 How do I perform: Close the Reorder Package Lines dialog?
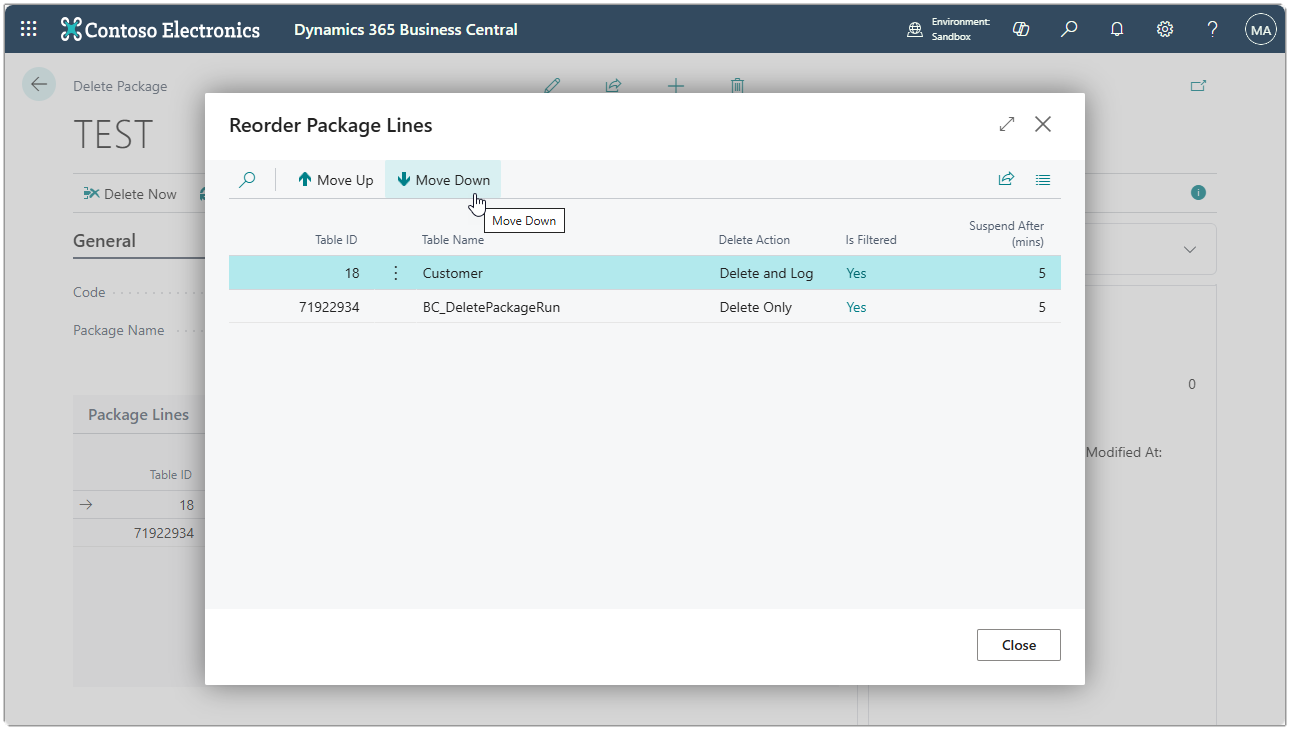point(1018,644)
